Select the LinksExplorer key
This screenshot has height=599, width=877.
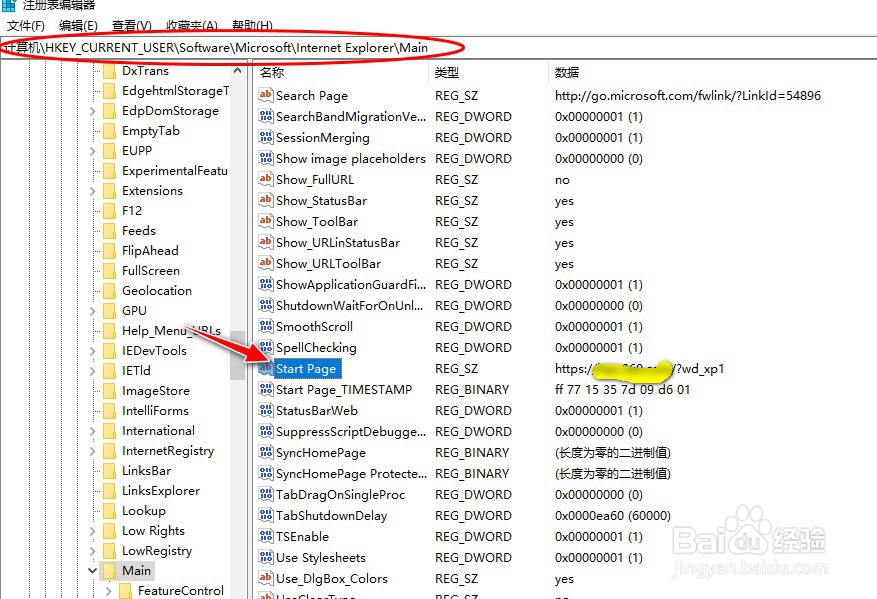(x=161, y=490)
